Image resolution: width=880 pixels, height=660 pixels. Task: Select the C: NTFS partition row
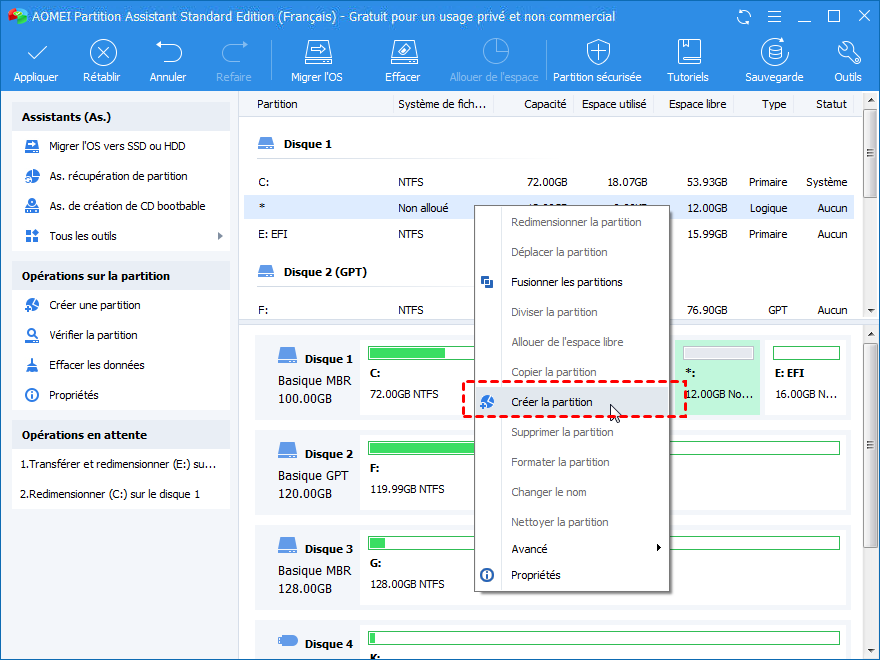coord(549,182)
